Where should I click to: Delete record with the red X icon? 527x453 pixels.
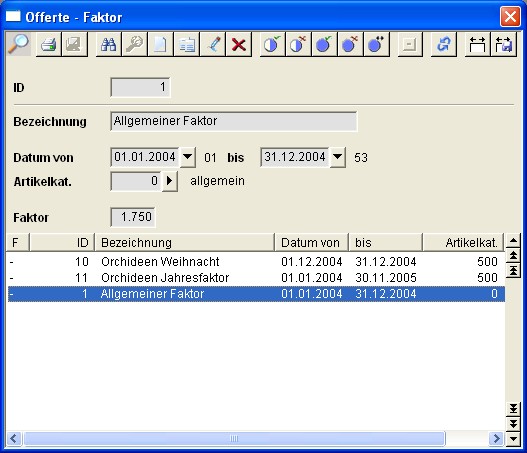pos(239,44)
